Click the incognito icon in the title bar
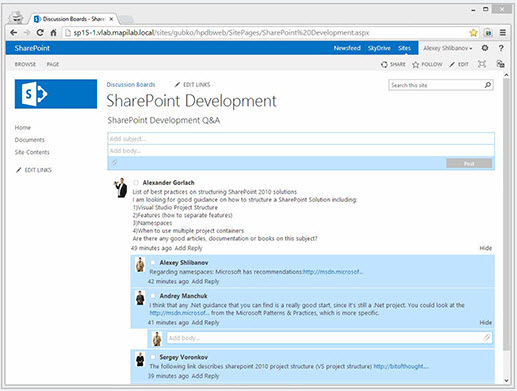The image size is (517, 391). tap(16, 17)
